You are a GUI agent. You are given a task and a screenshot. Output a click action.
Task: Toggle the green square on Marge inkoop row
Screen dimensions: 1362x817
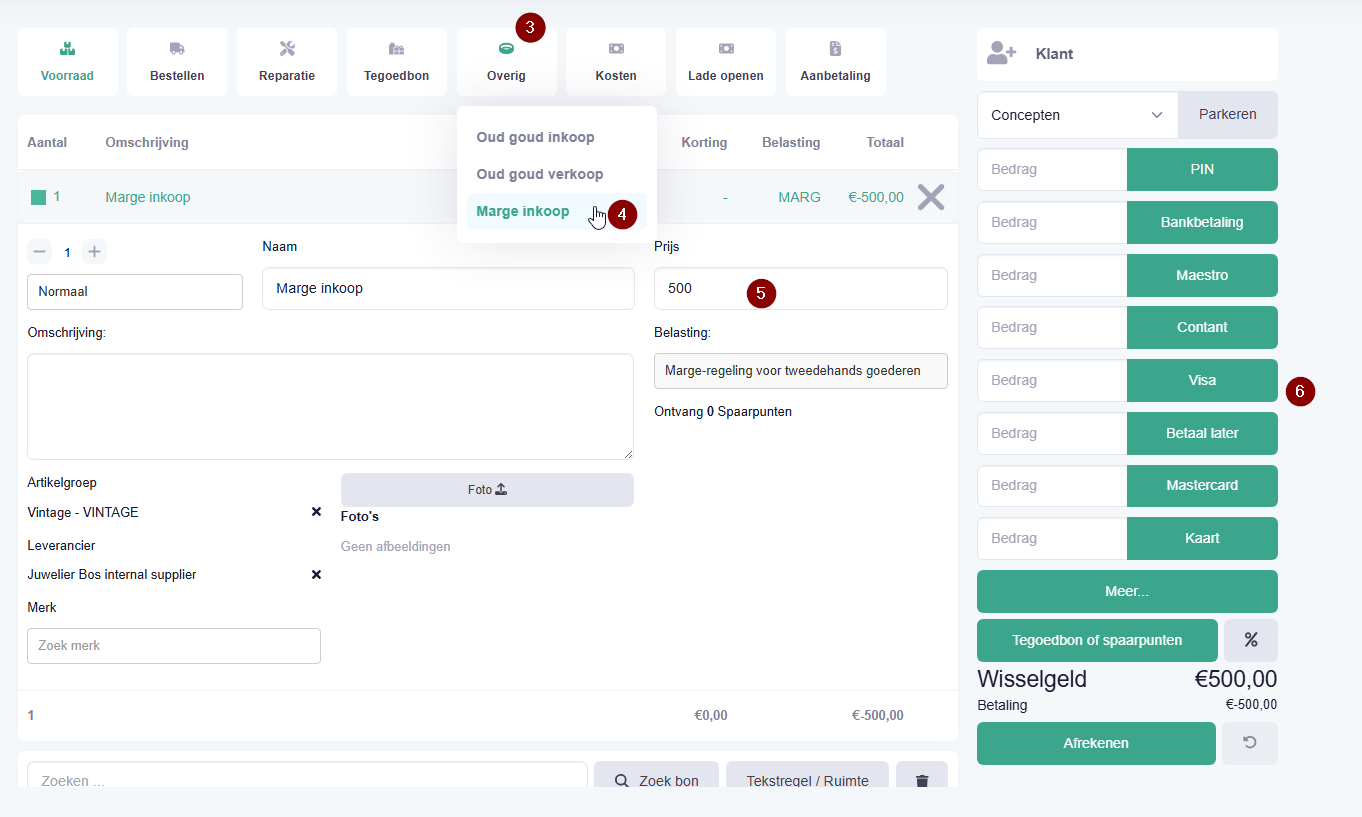coord(38,197)
